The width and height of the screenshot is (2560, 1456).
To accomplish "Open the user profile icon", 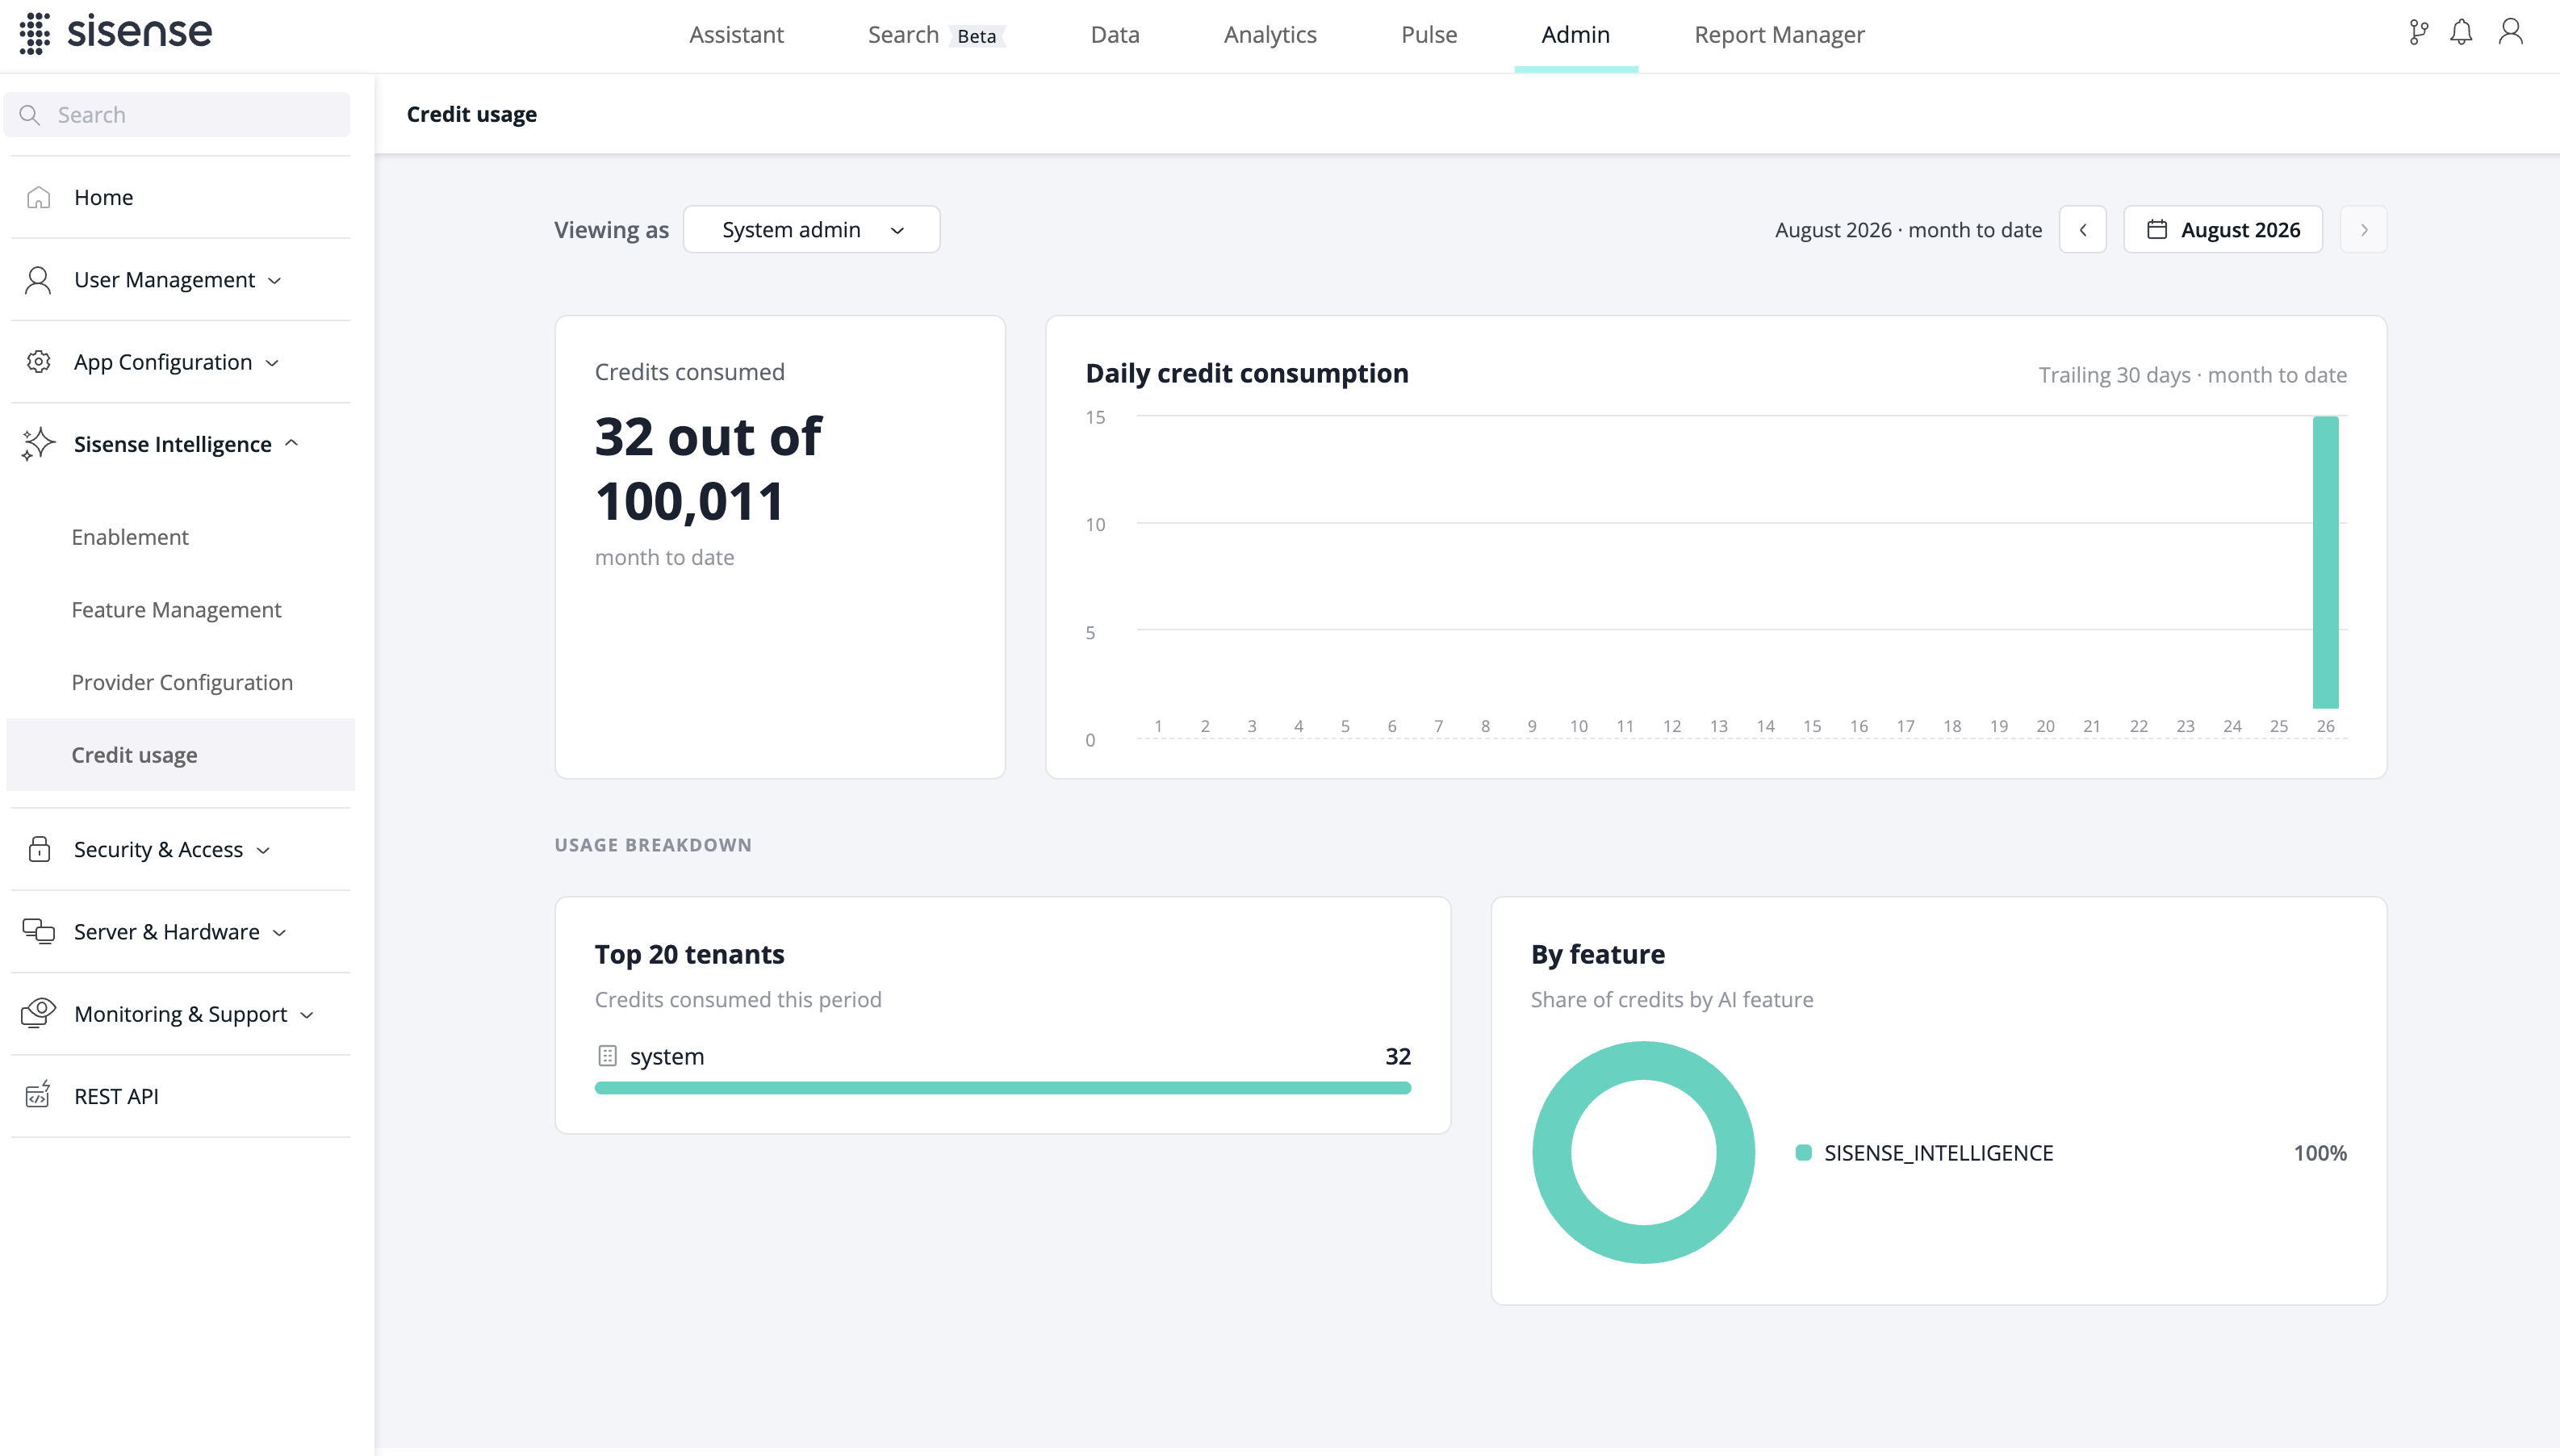I will [2510, 33].
